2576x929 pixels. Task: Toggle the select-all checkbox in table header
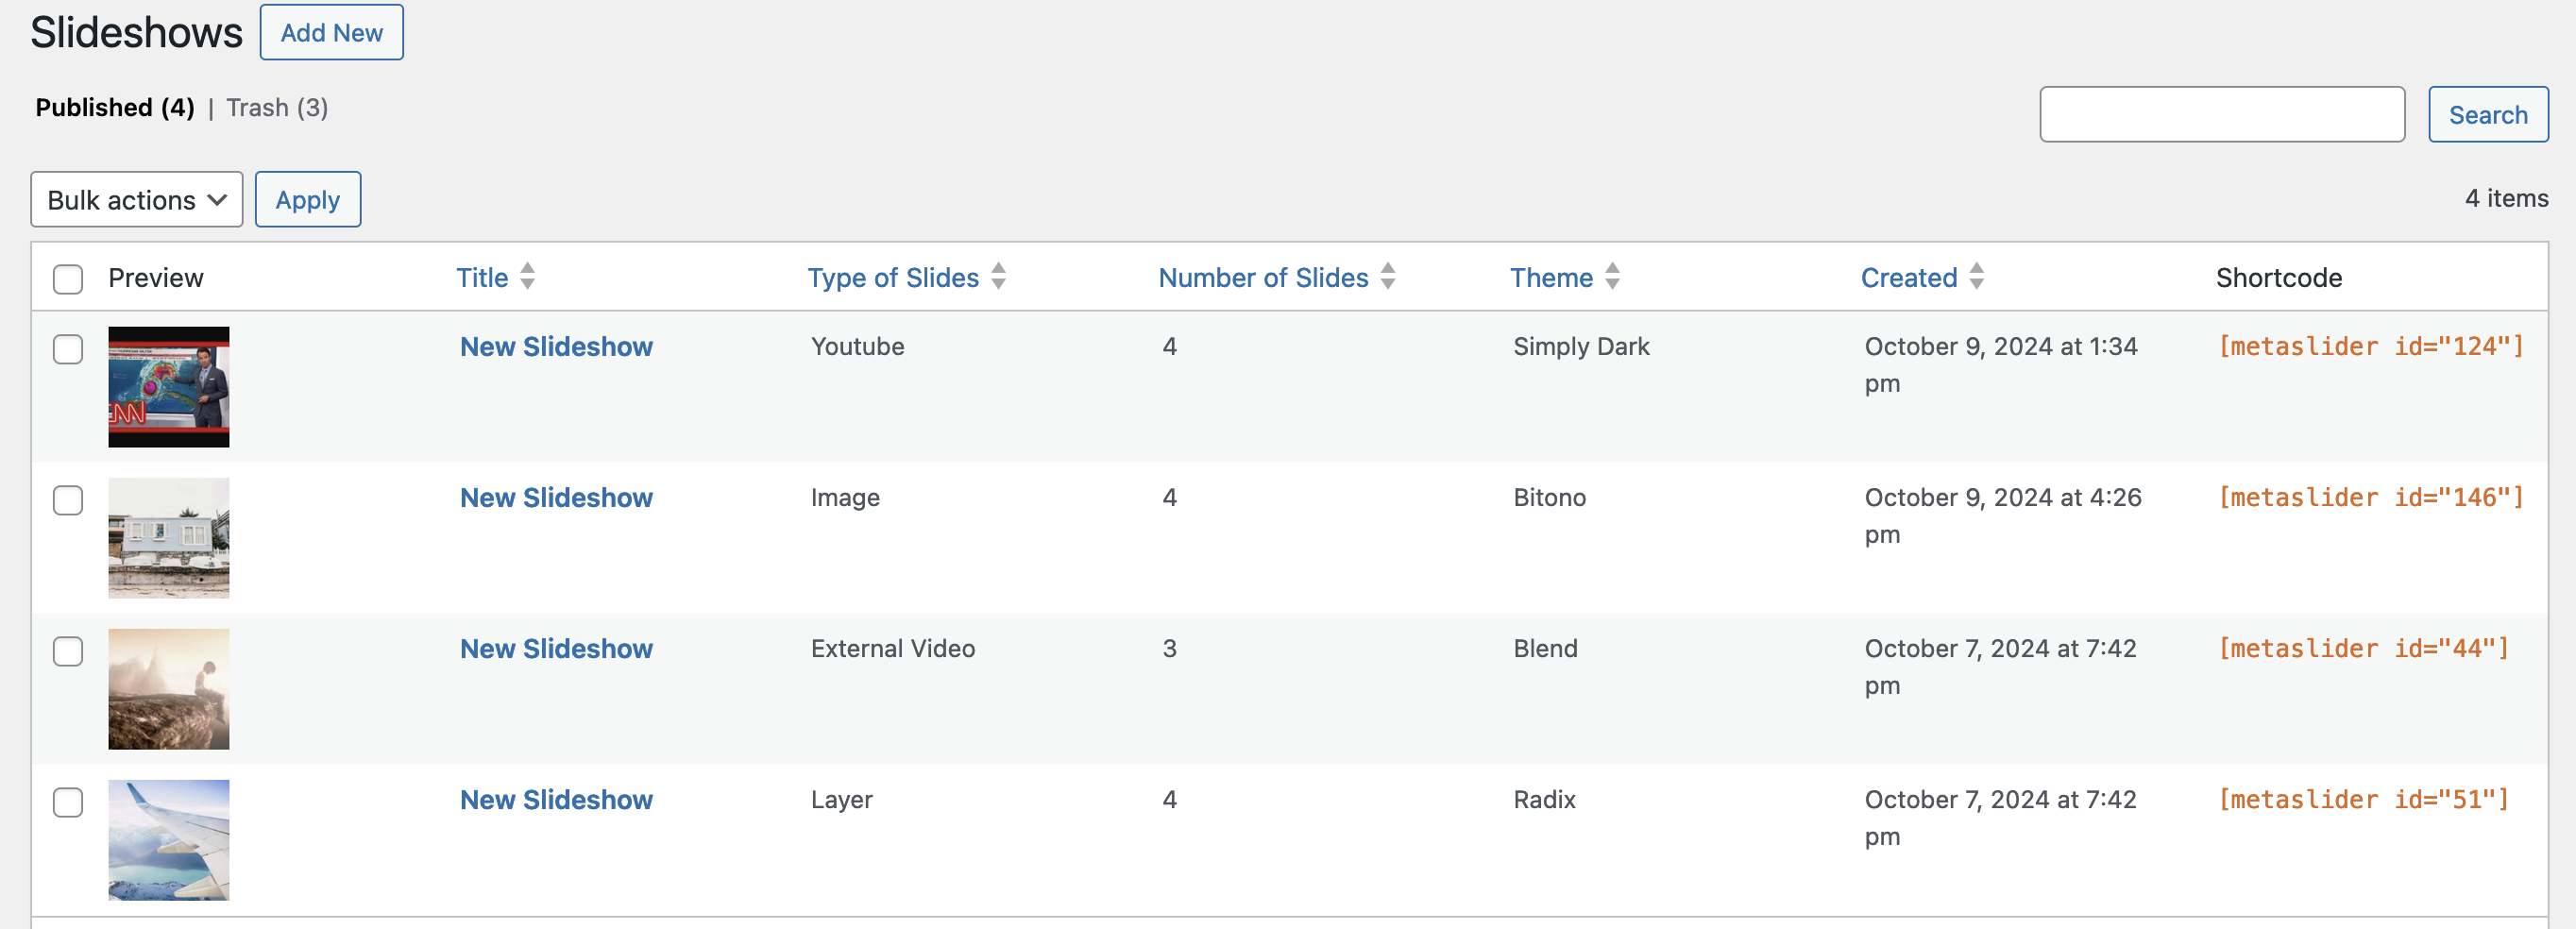click(68, 279)
